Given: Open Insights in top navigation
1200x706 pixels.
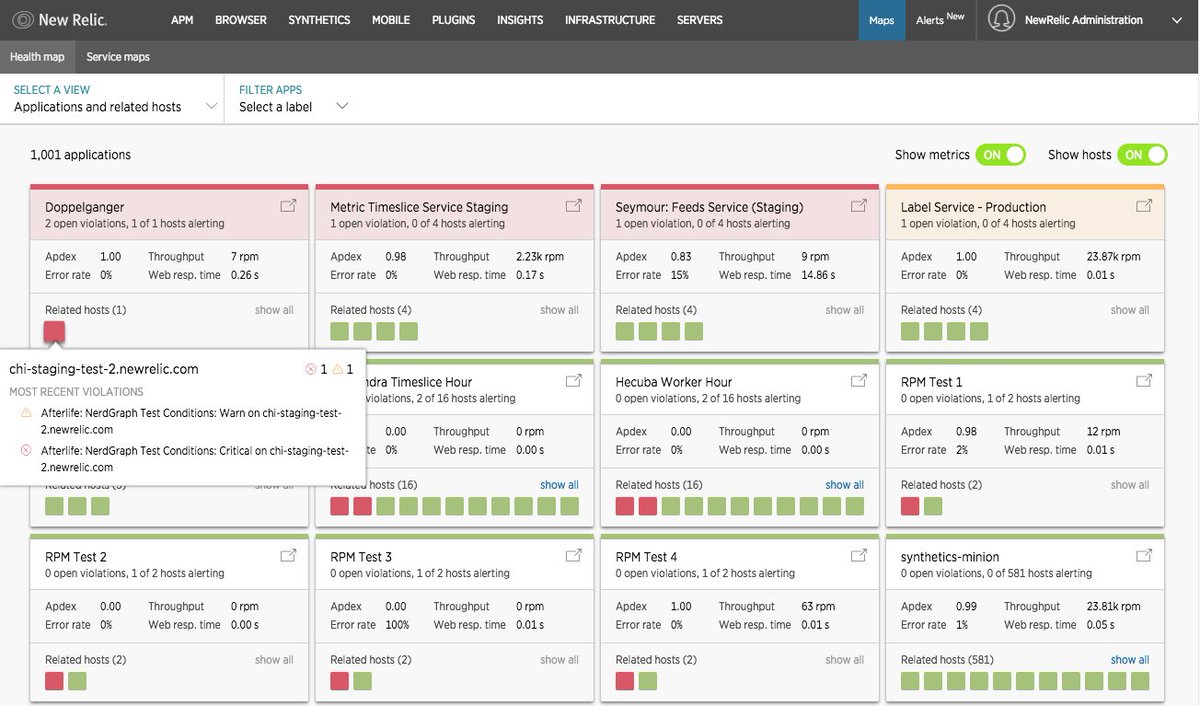Looking at the screenshot, I should pos(520,20).
